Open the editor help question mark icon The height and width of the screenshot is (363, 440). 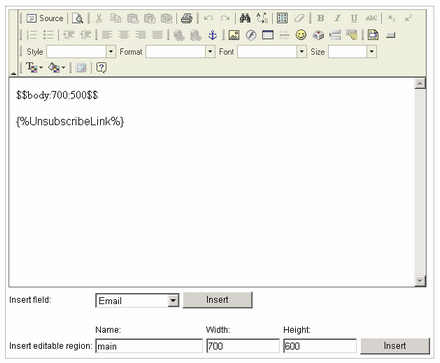(101, 68)
